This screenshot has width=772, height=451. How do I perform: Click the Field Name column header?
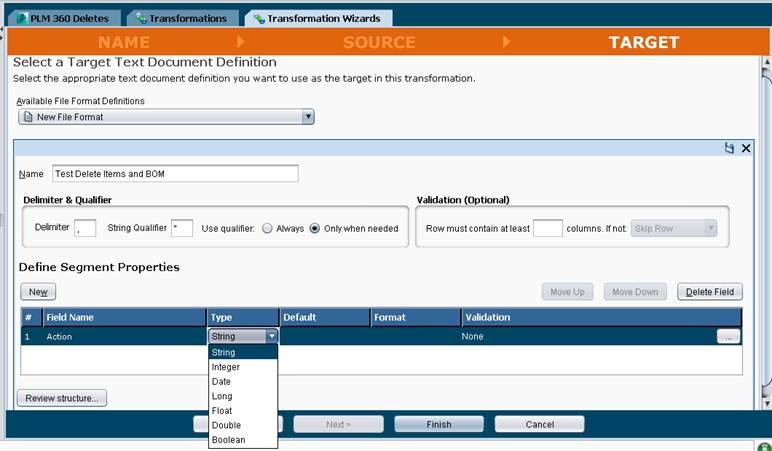click(x=125, y=318)
